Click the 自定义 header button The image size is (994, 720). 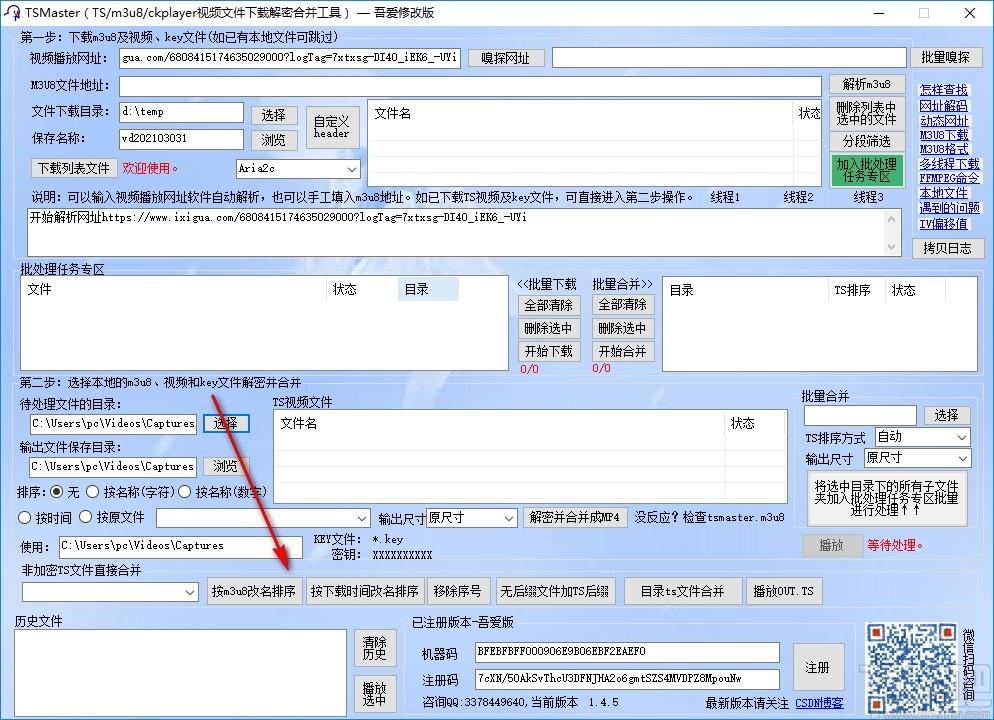tap(332, 127)
